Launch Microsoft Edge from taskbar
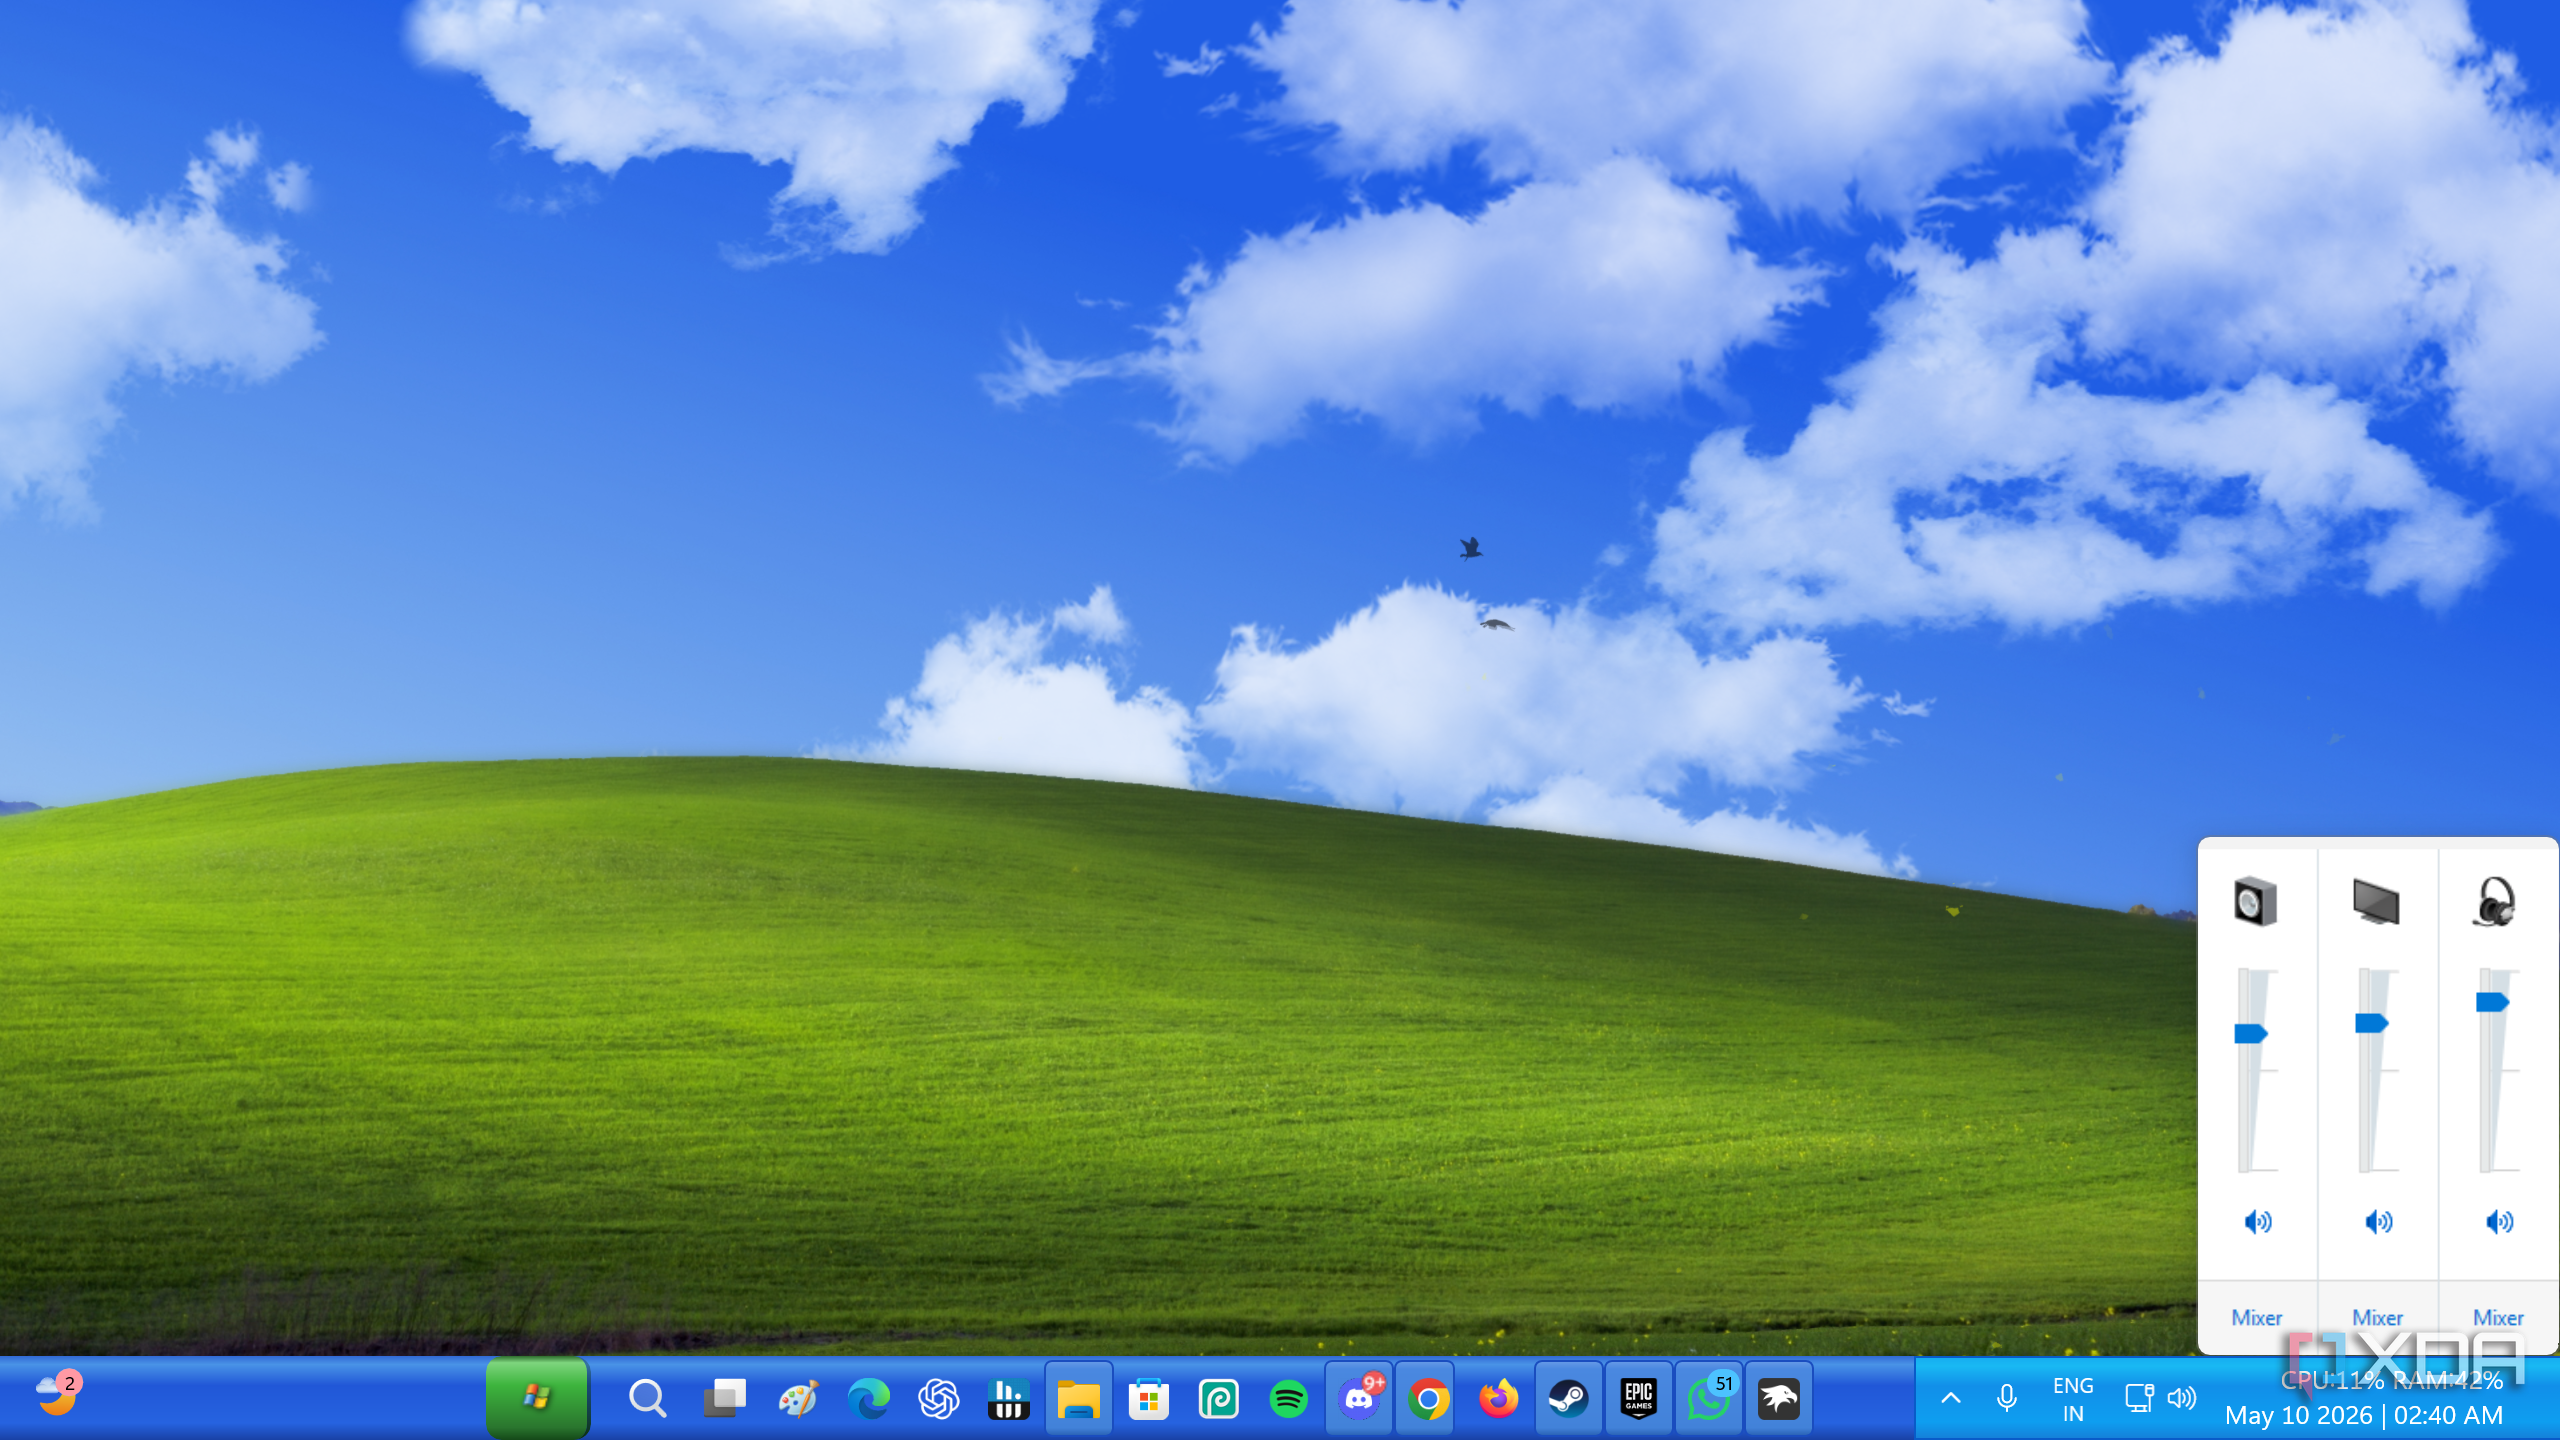2560x1440 pixels. click(868, 1398)
